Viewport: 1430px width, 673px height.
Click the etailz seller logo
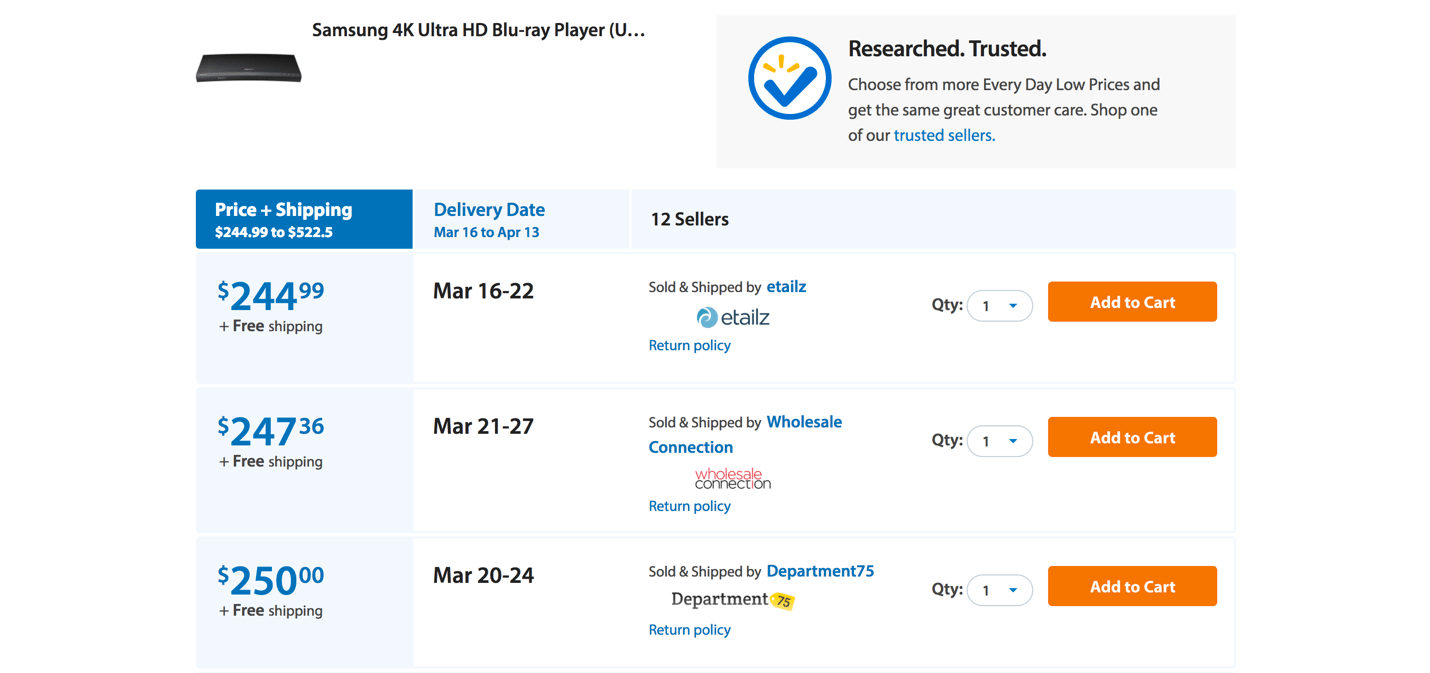733,317
